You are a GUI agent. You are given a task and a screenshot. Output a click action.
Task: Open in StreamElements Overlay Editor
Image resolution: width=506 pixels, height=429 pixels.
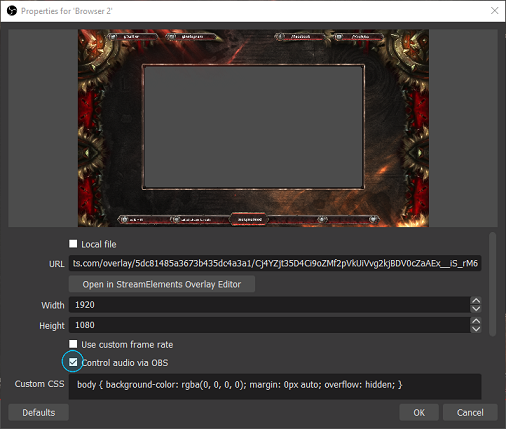[162, 284]
